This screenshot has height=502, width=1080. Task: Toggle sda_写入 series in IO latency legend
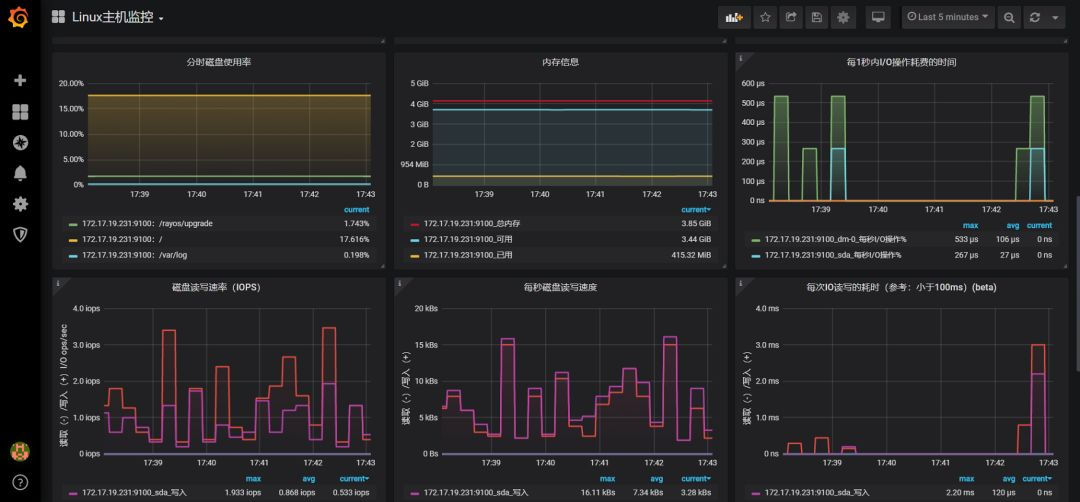point(818,492)
